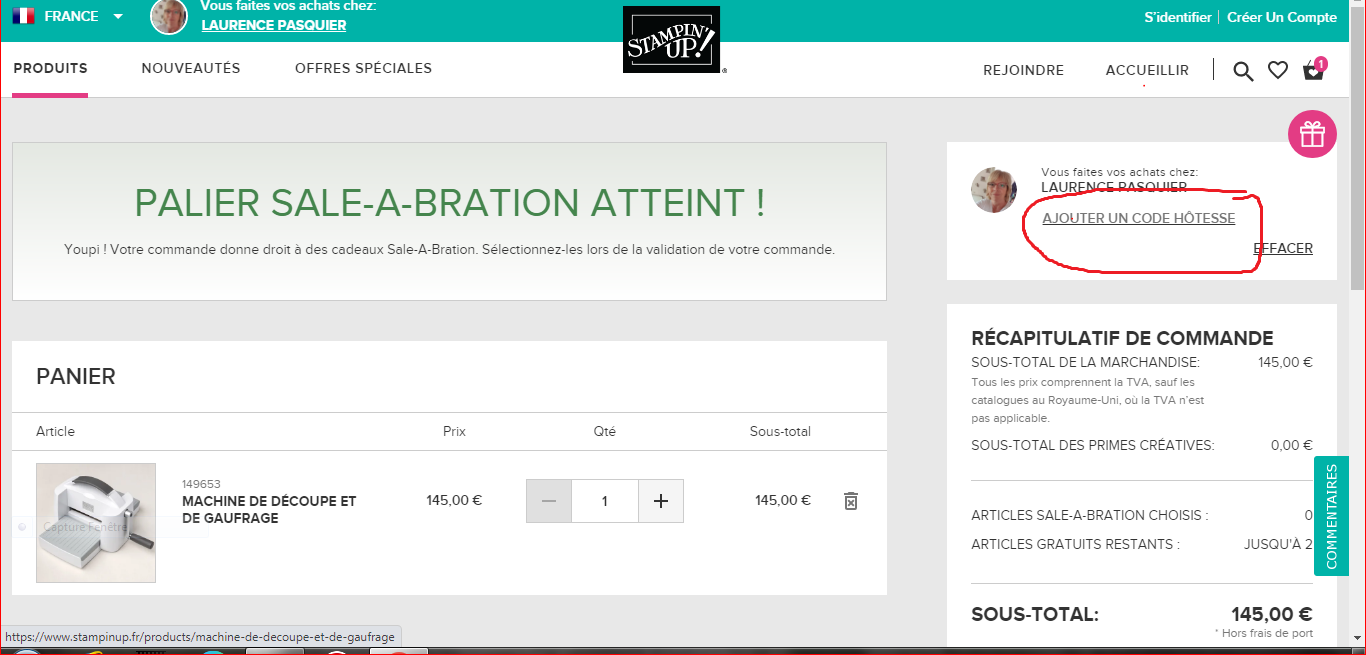Open the search magnifier icon
Screen dimensions: 1366x655
(x=1243, y=71)
